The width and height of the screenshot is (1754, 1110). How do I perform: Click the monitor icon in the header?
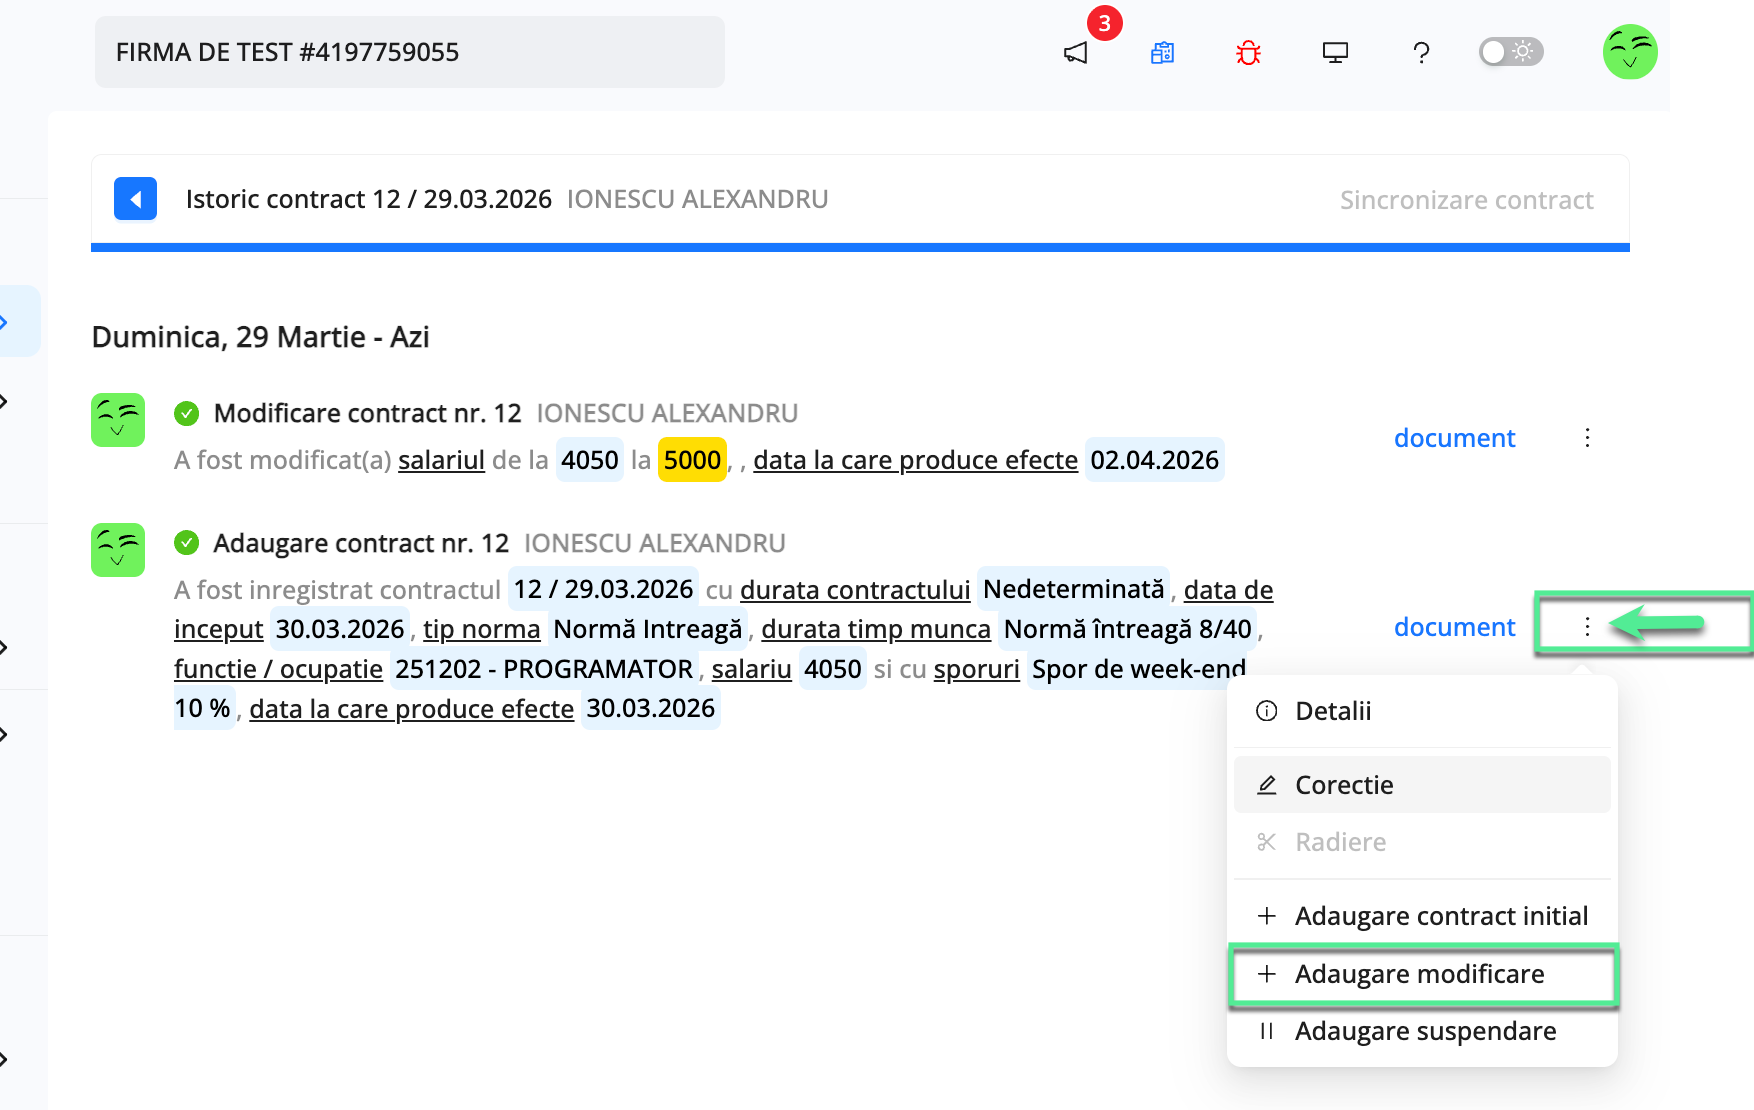click(1335, 52)
